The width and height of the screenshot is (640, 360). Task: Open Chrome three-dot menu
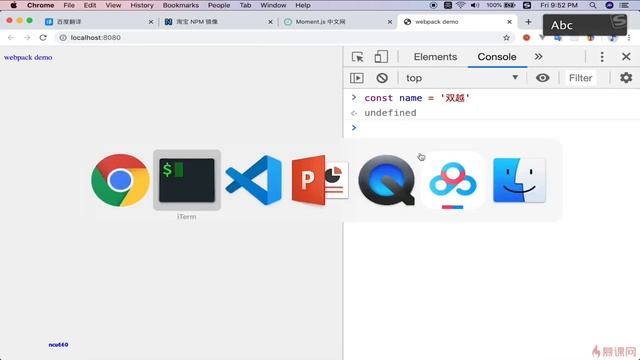click(x=629, y=38)
